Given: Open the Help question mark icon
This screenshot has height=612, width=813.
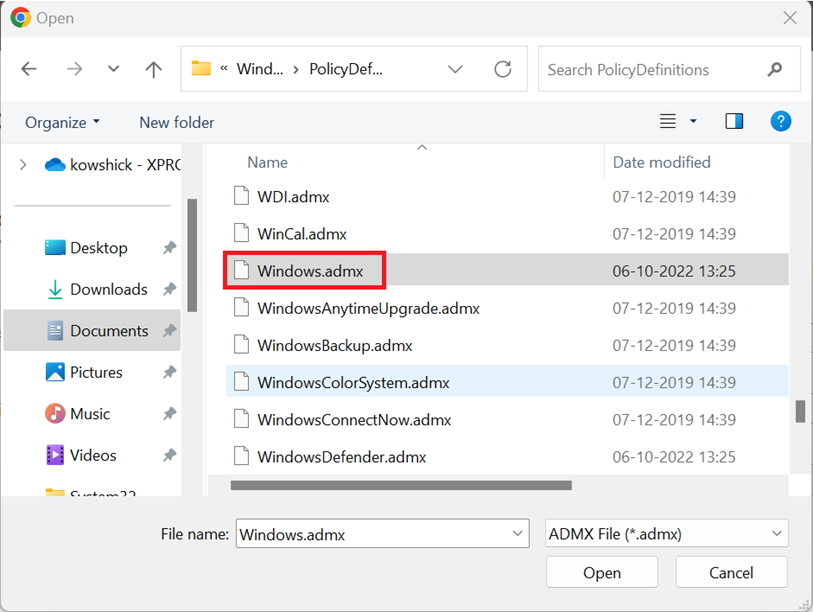Looking at the screenshot, I should (781, 121).
